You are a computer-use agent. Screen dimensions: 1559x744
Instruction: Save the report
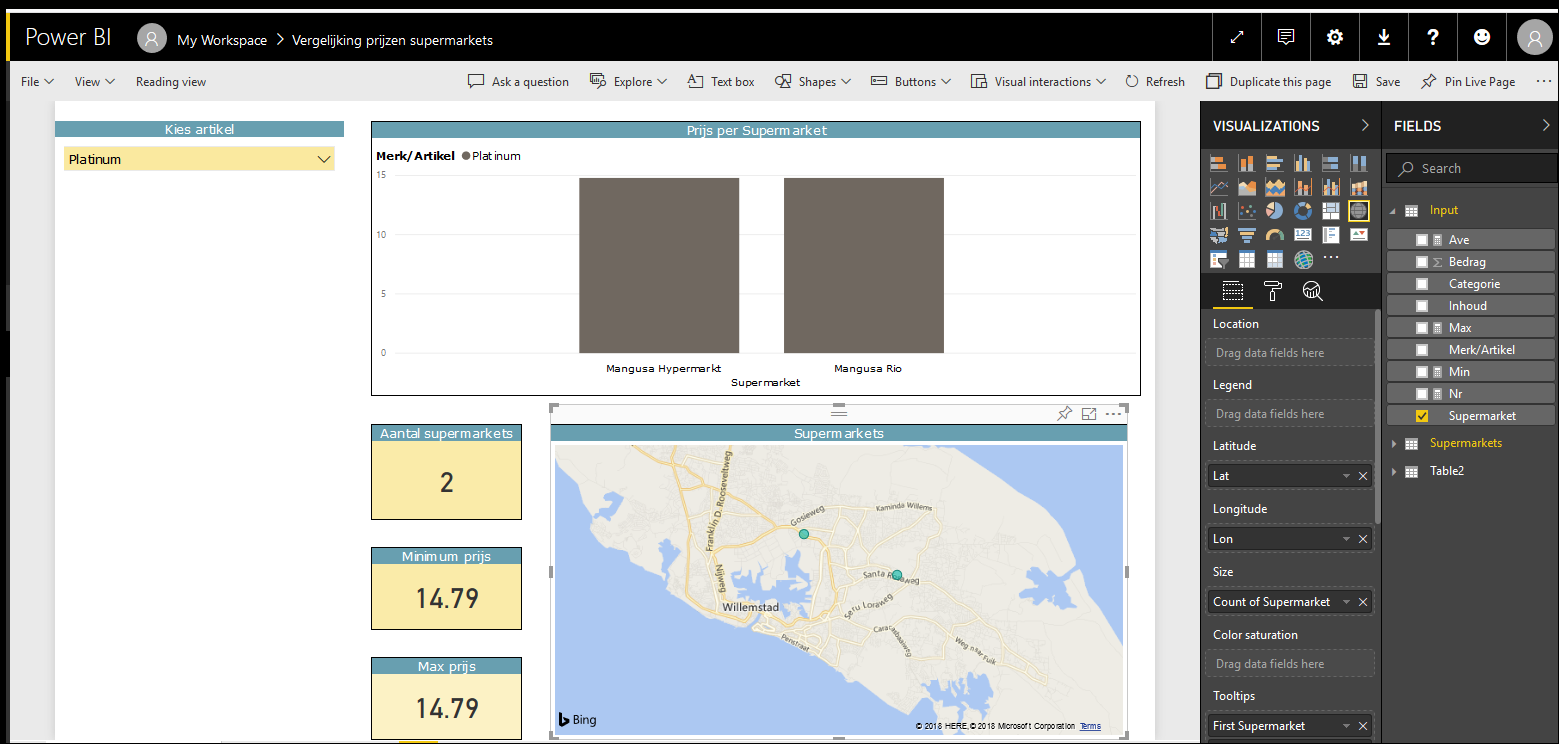[1377, 82]
